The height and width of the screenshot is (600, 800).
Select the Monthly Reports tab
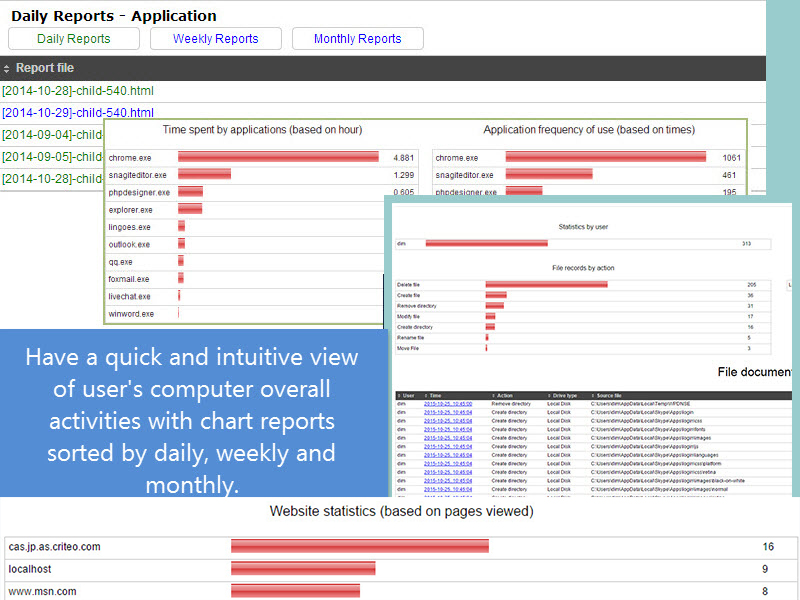pyautogui.click(x=357, y=39)
